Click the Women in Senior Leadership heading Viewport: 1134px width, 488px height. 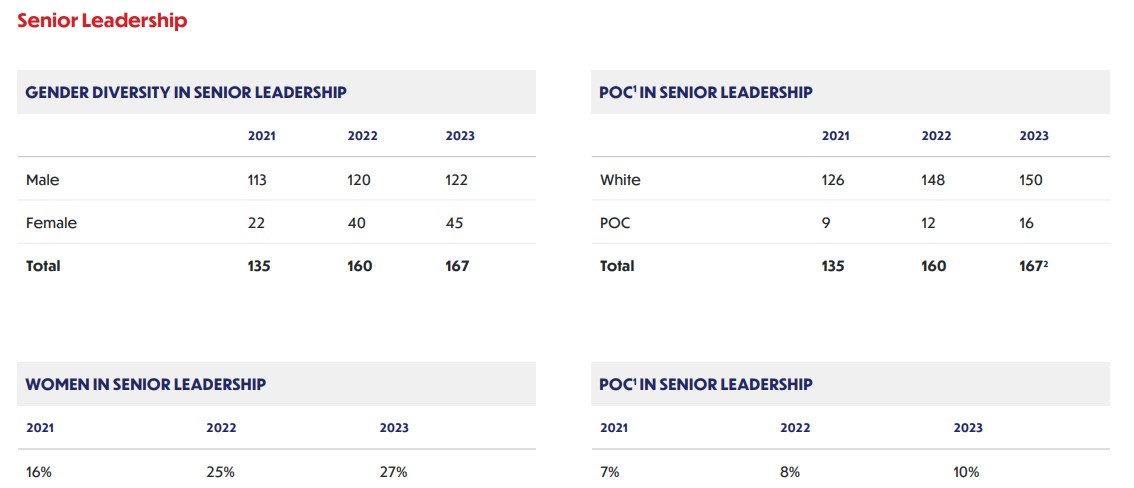[x=146, y=384]
